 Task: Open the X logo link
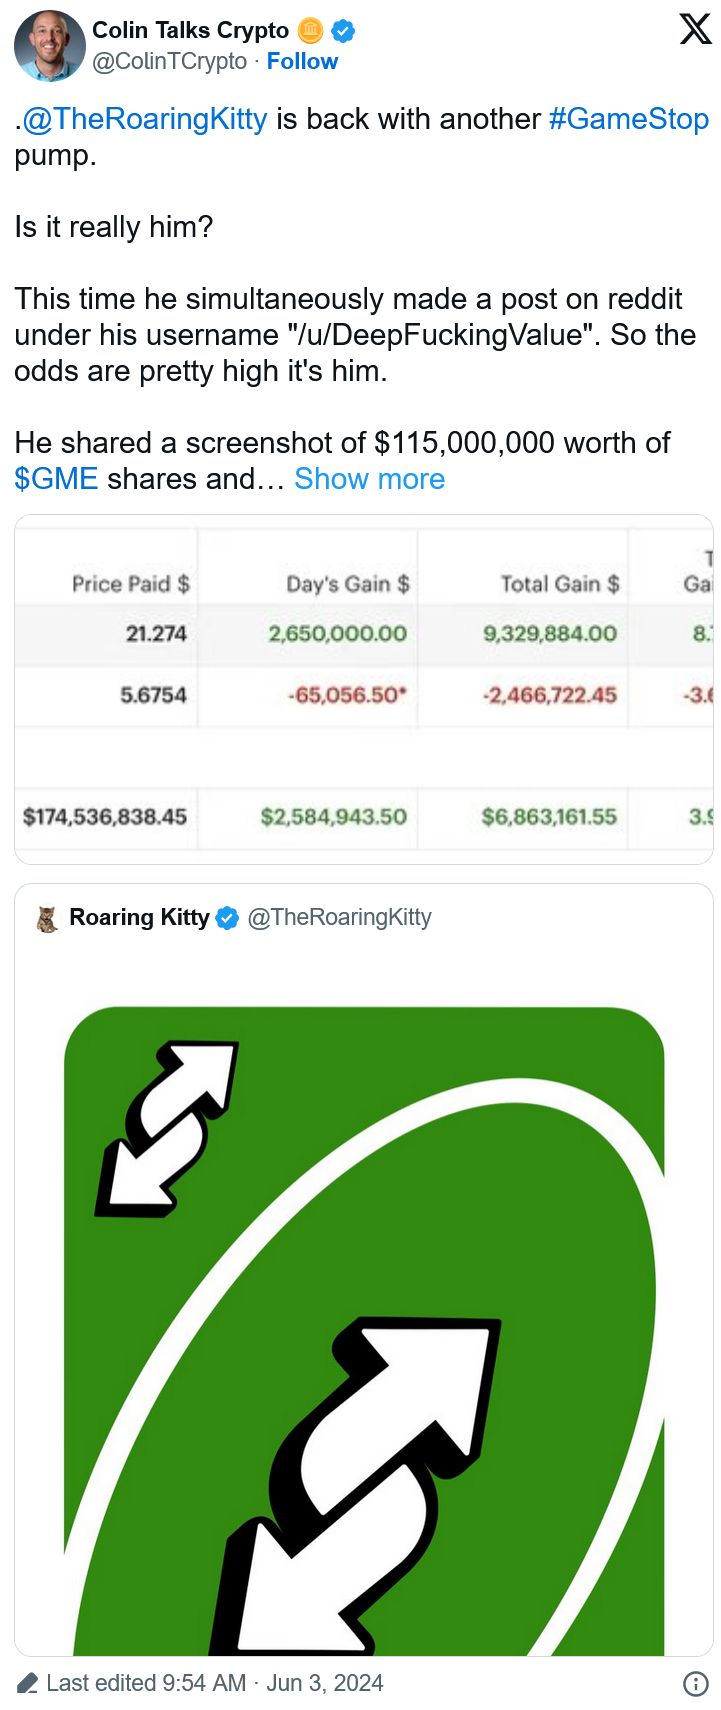(696, 29)
